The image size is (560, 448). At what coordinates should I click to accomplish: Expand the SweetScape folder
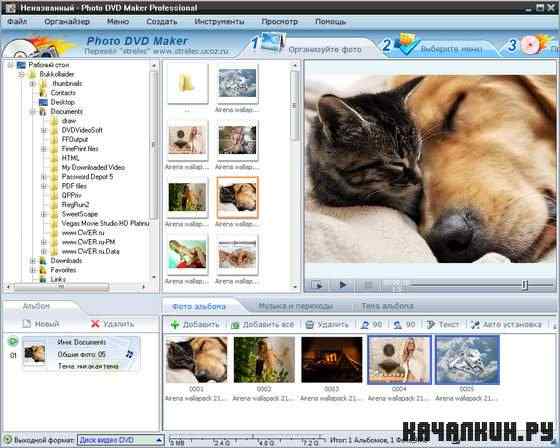[x=44, y=214]
